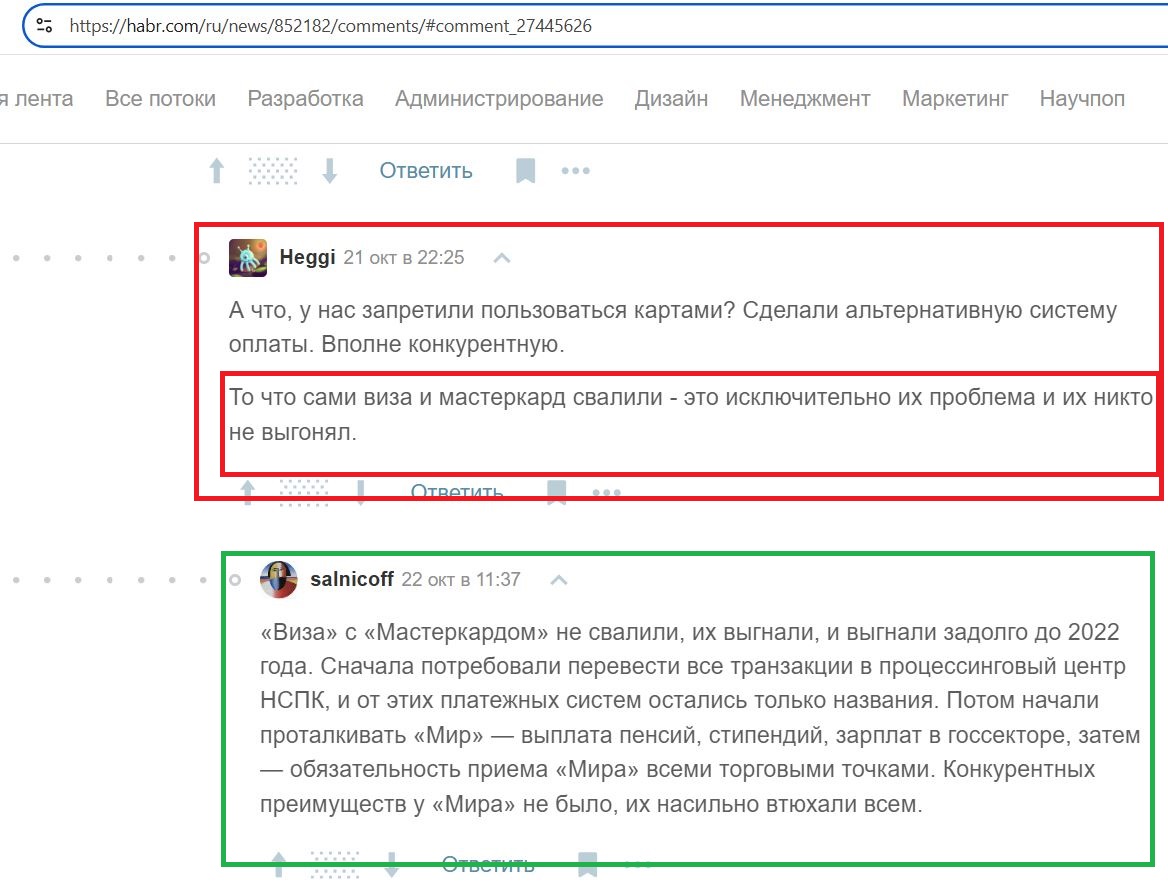Image resolution: width=1168 pixels, height=890 pixels.
Task: Reply to salnicoff's comment via «Ответить»
Action: point(488,864)
